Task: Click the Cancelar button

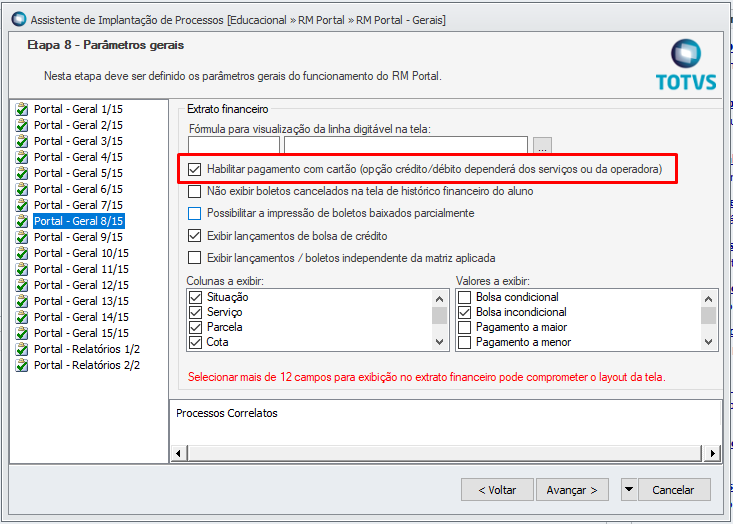Action: coord(674,489)
